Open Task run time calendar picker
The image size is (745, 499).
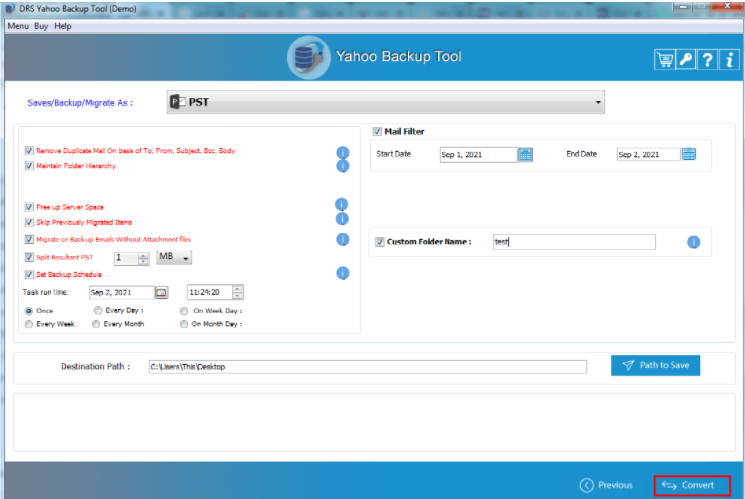(x=162, y=292)
